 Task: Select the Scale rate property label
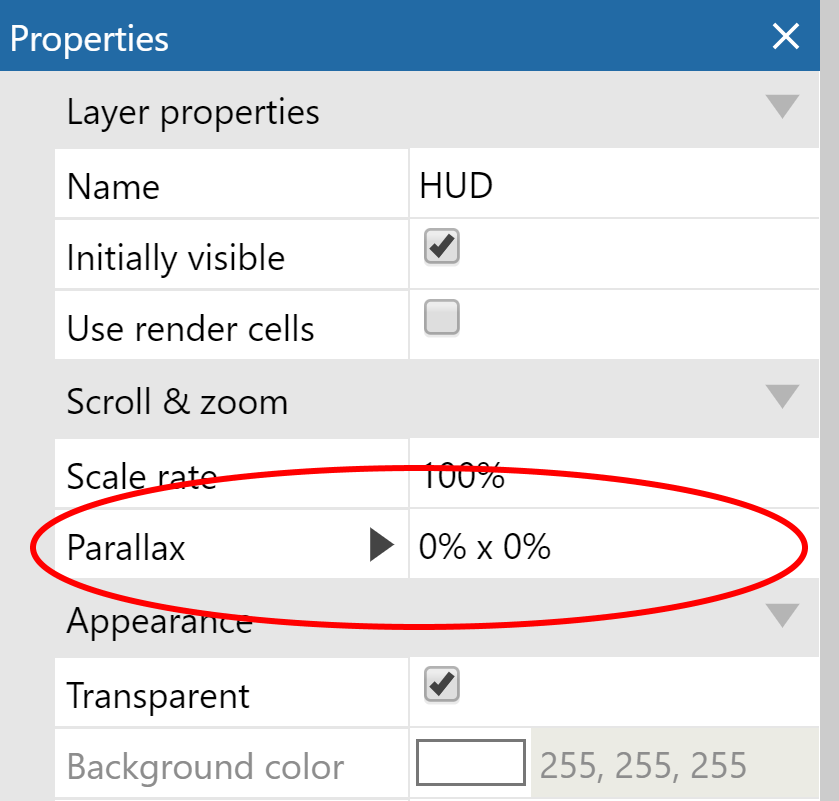(x=141, y=477)
